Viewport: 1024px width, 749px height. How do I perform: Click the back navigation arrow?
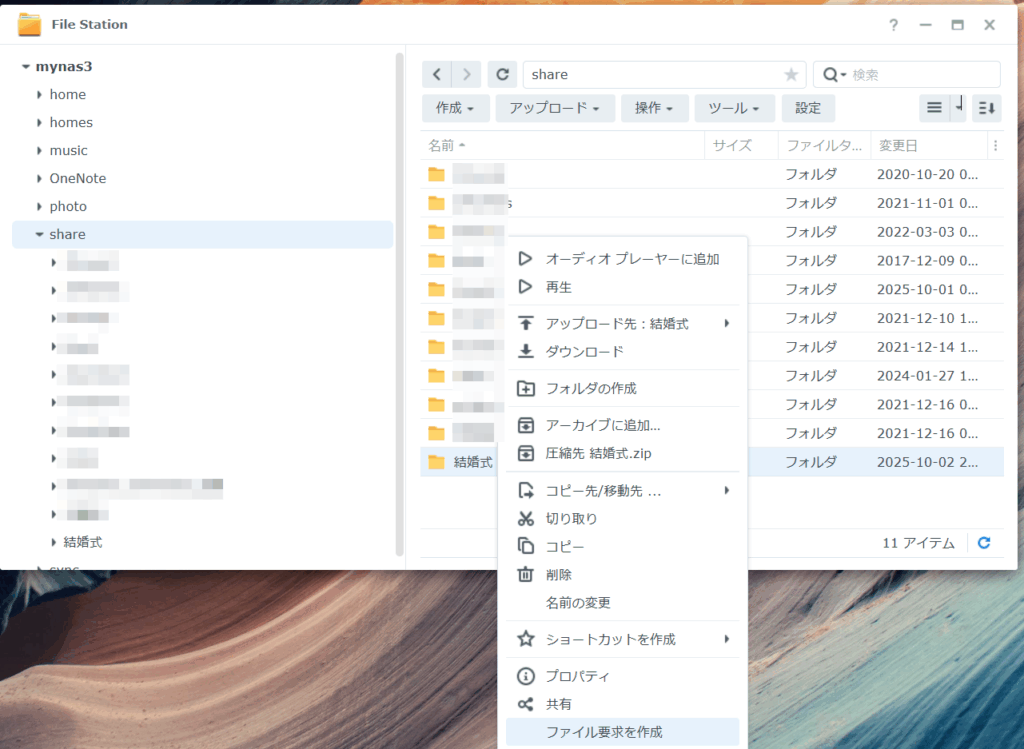point(437,75)
